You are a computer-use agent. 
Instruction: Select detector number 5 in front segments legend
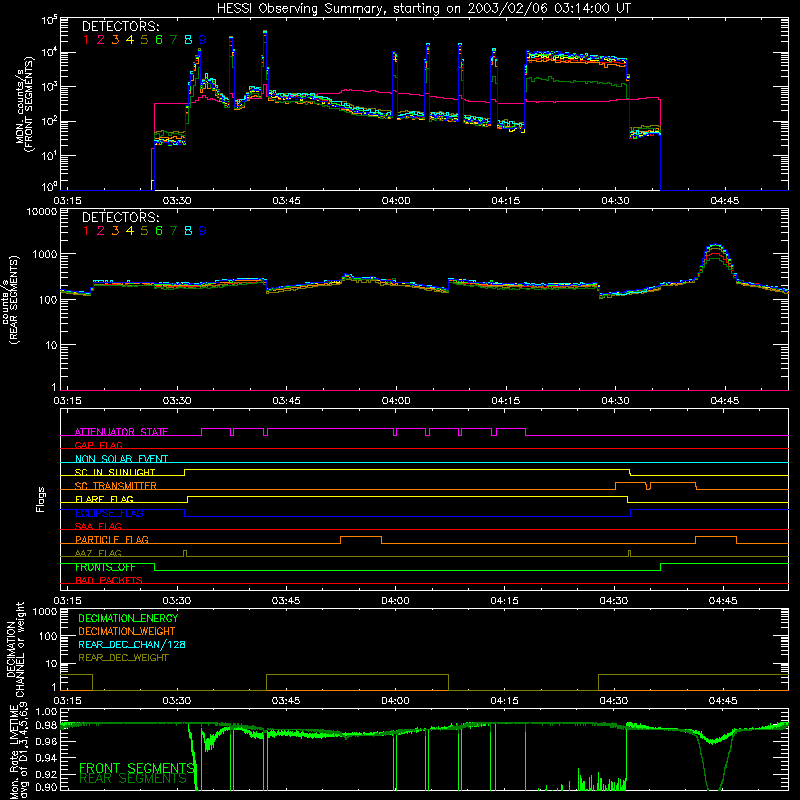click(144, 40)
